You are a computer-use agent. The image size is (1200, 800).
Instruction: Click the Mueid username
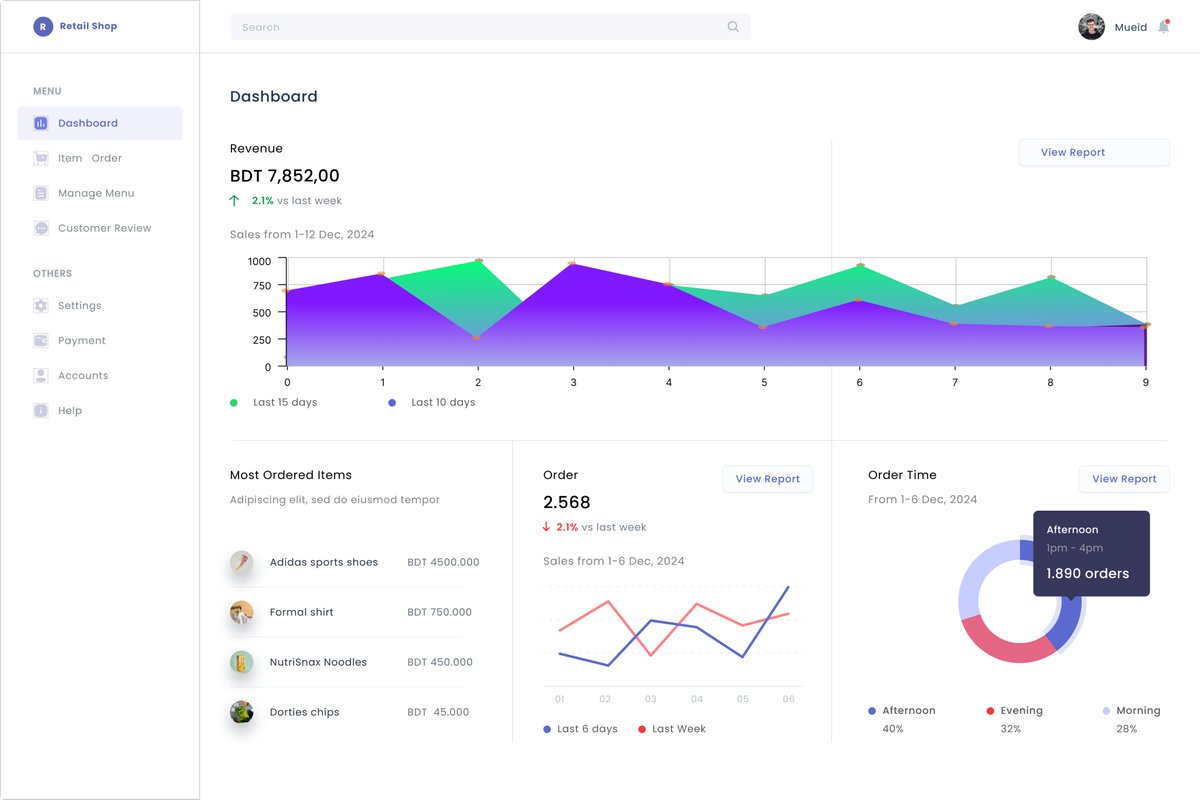tap(1131, 27)
